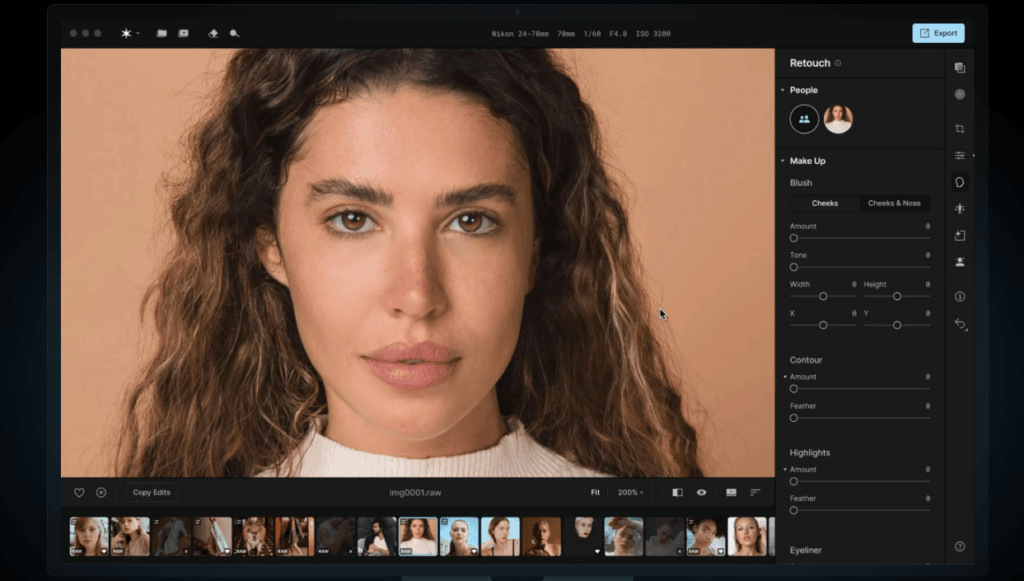Select the all-people group icon
1024x581 pixels.
click(804, 119)
